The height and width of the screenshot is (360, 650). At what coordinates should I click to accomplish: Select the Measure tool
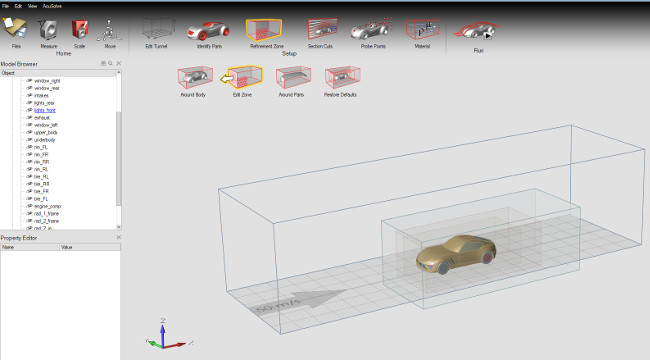pyautogui.click(x=49, y=30)
